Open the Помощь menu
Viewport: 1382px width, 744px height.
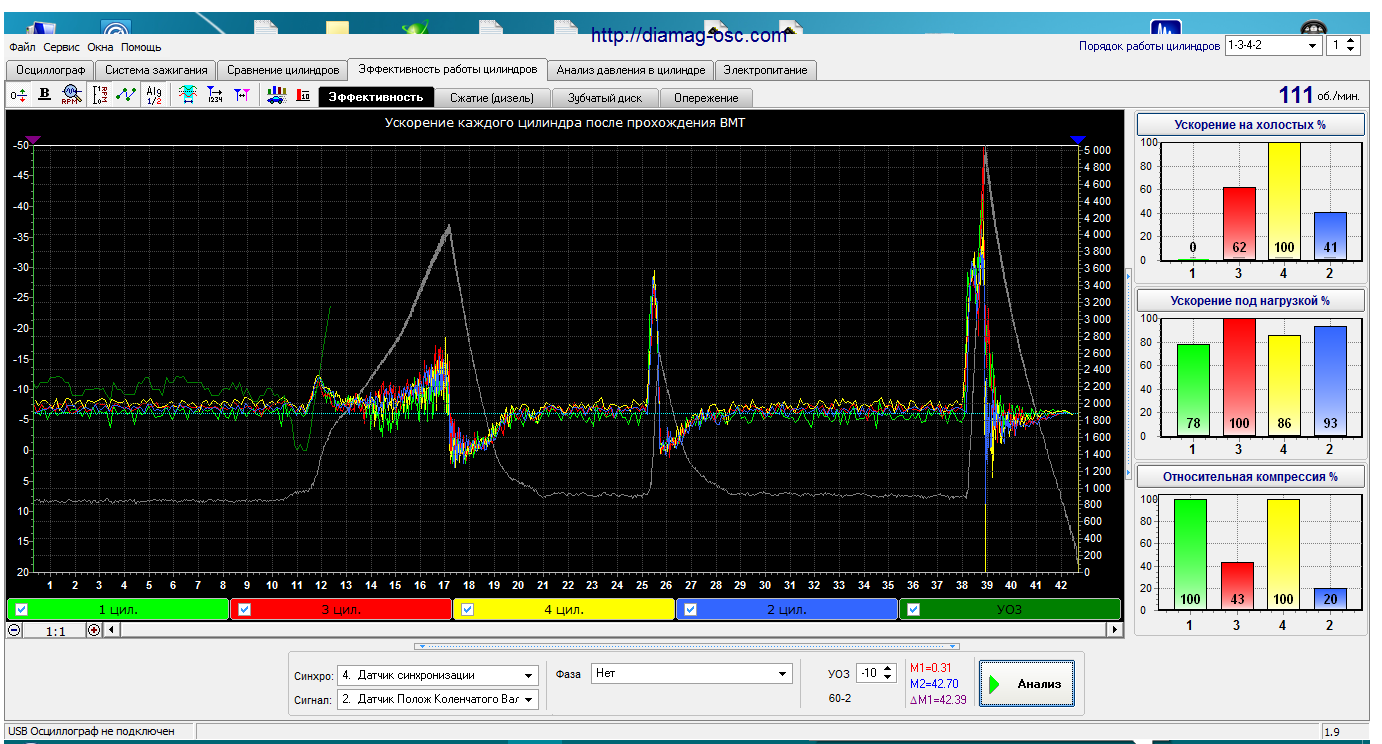pos(141,47)
